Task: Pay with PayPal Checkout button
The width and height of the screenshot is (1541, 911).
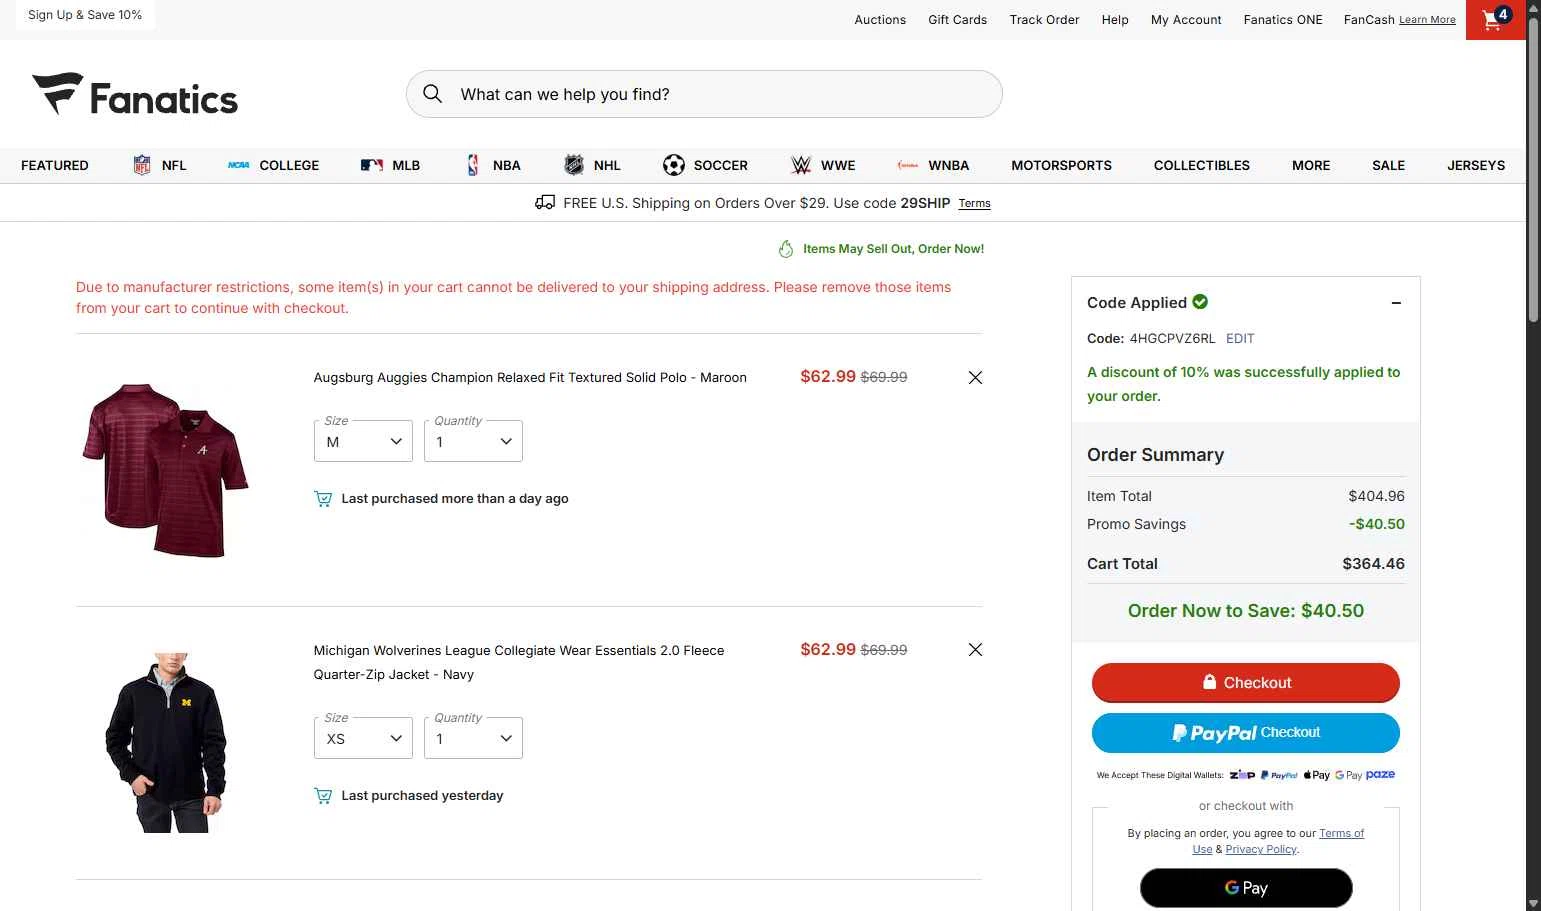Action: coord(1246,733)
